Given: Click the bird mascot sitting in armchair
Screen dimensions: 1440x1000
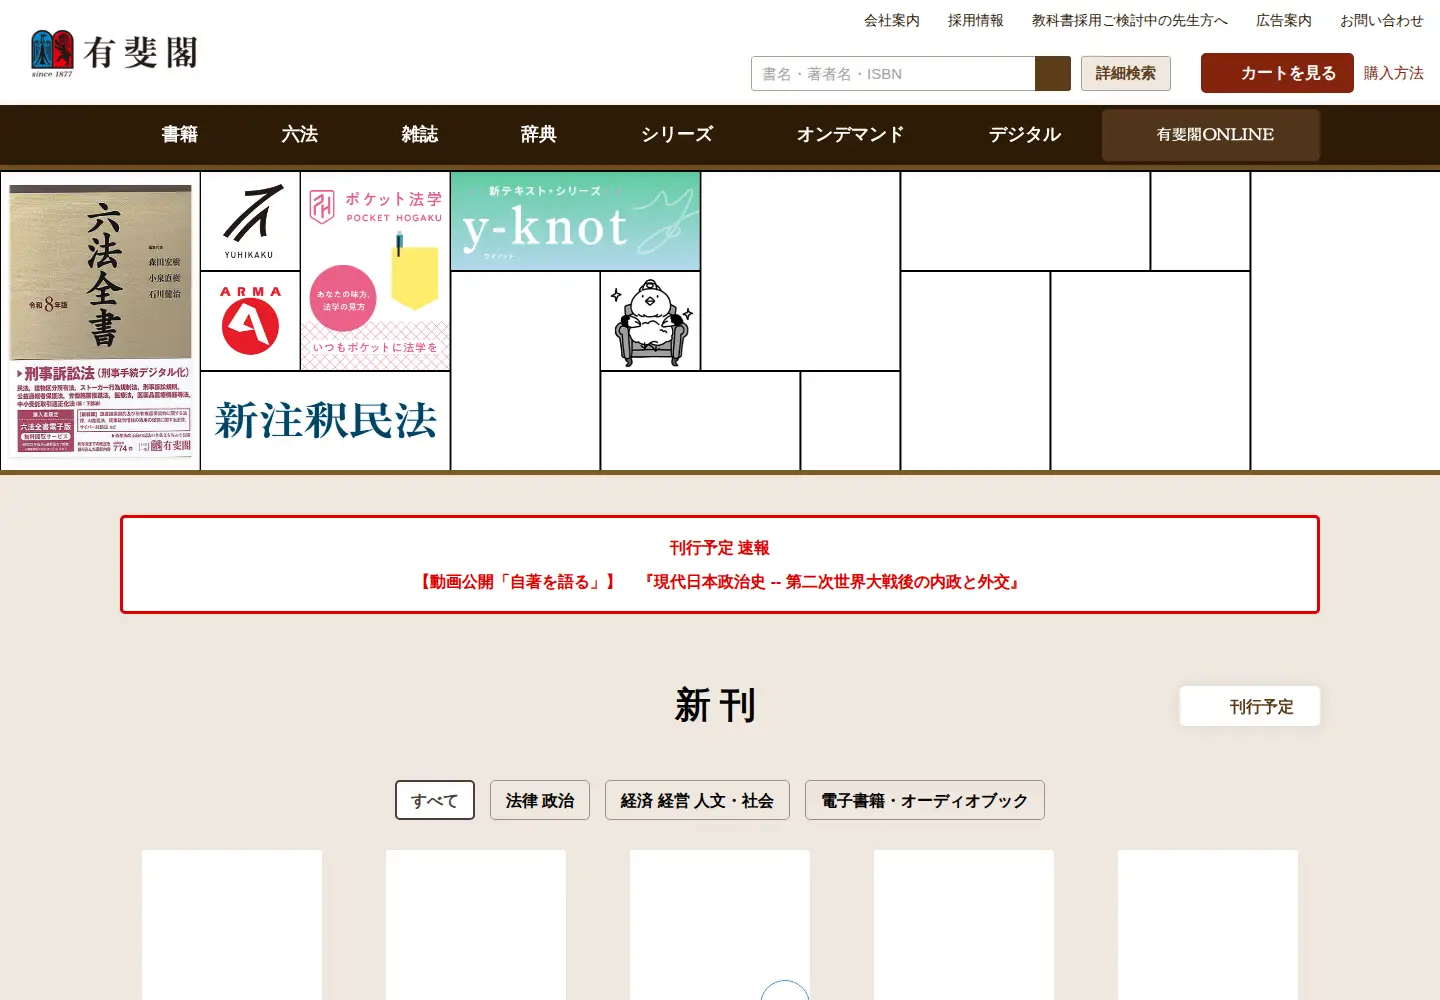Looking at the screenshot, I should (651, 321).
